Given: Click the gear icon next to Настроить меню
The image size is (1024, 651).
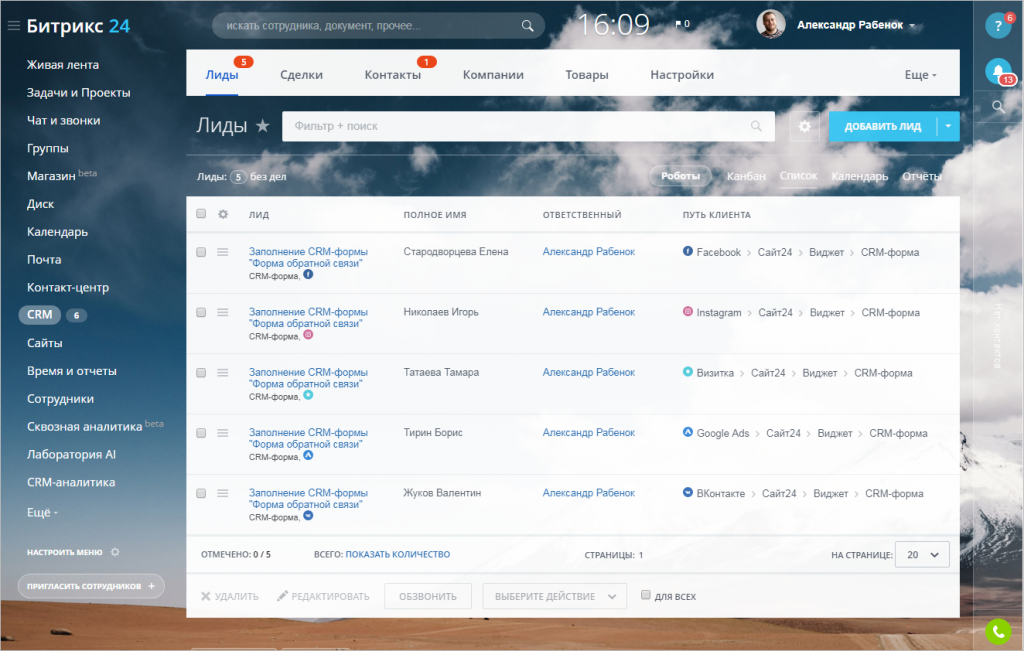Looking at the screenshot, I should 115,552.
